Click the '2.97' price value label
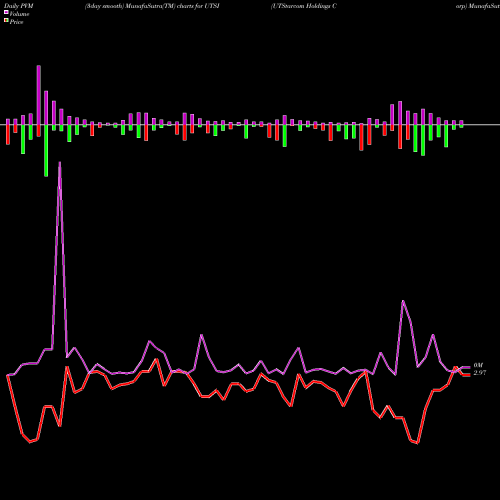The image size is (500, 500). pos(480,373)
